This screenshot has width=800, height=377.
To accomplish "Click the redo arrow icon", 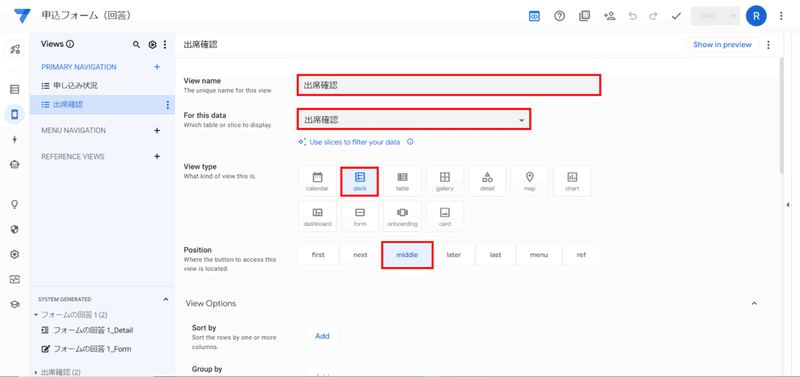I will point(653,16).
